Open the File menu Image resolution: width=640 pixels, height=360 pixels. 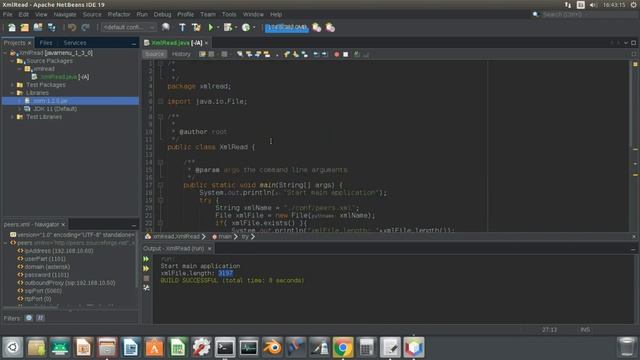point(7,14)
